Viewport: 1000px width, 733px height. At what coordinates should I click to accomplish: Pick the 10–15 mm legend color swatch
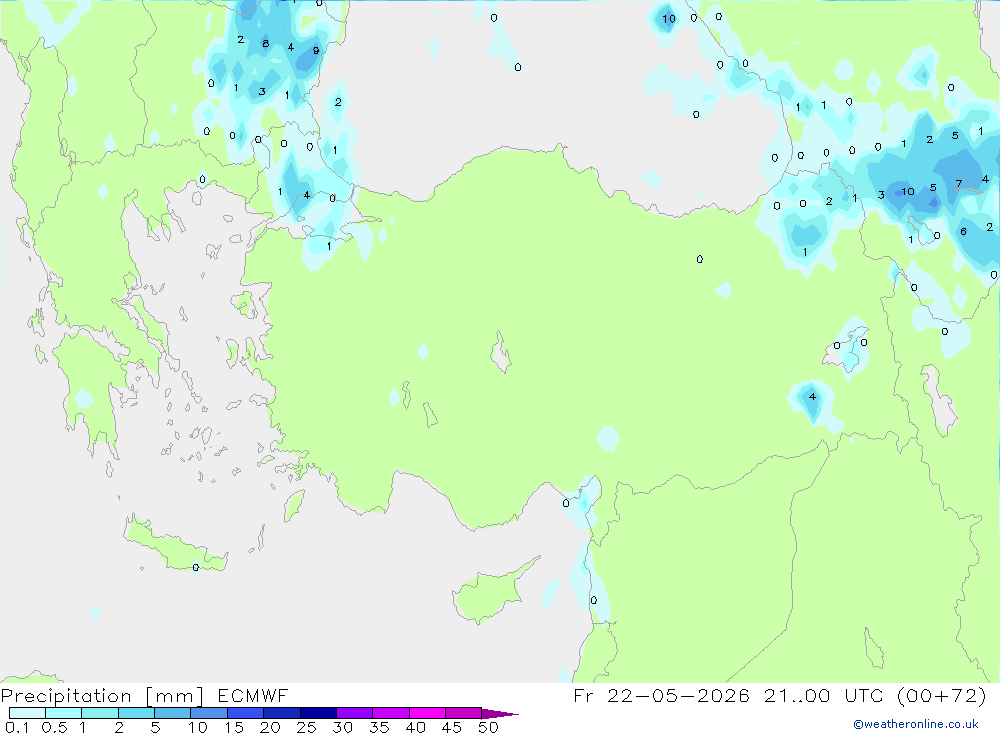coord(209,713)
